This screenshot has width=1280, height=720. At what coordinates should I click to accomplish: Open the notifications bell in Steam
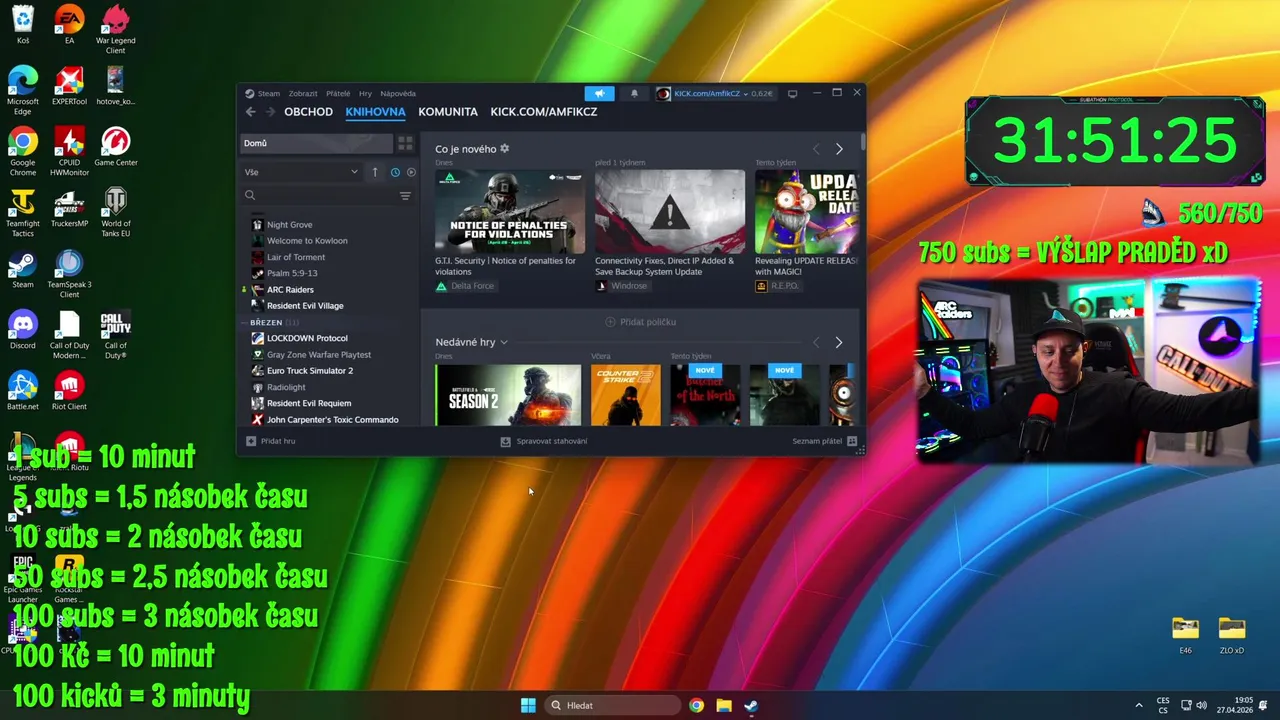(634, 93)
